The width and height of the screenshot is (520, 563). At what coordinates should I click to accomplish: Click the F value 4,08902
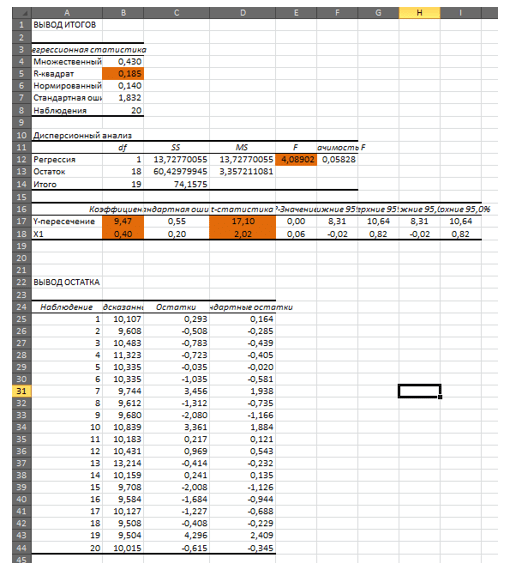(296, 159)
